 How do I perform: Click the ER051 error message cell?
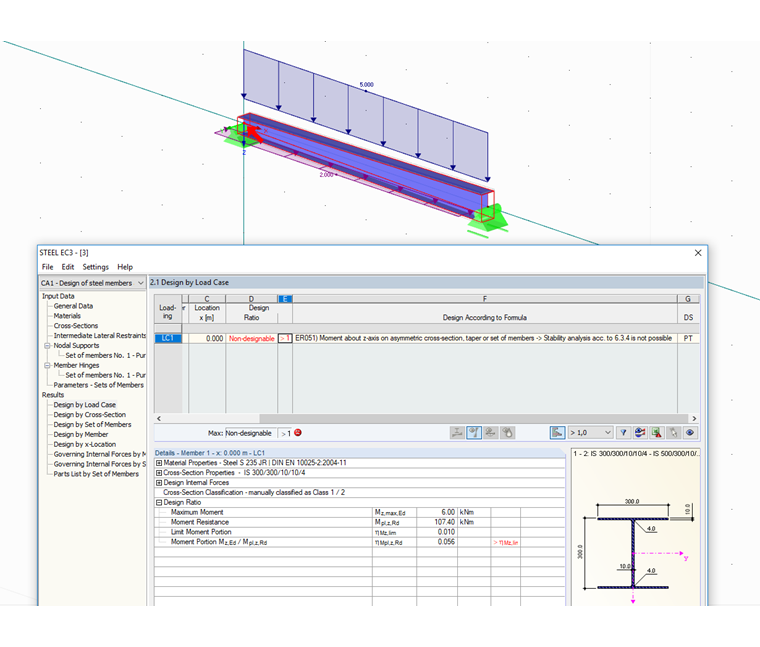pyautogui.click(x=484, y=338)
